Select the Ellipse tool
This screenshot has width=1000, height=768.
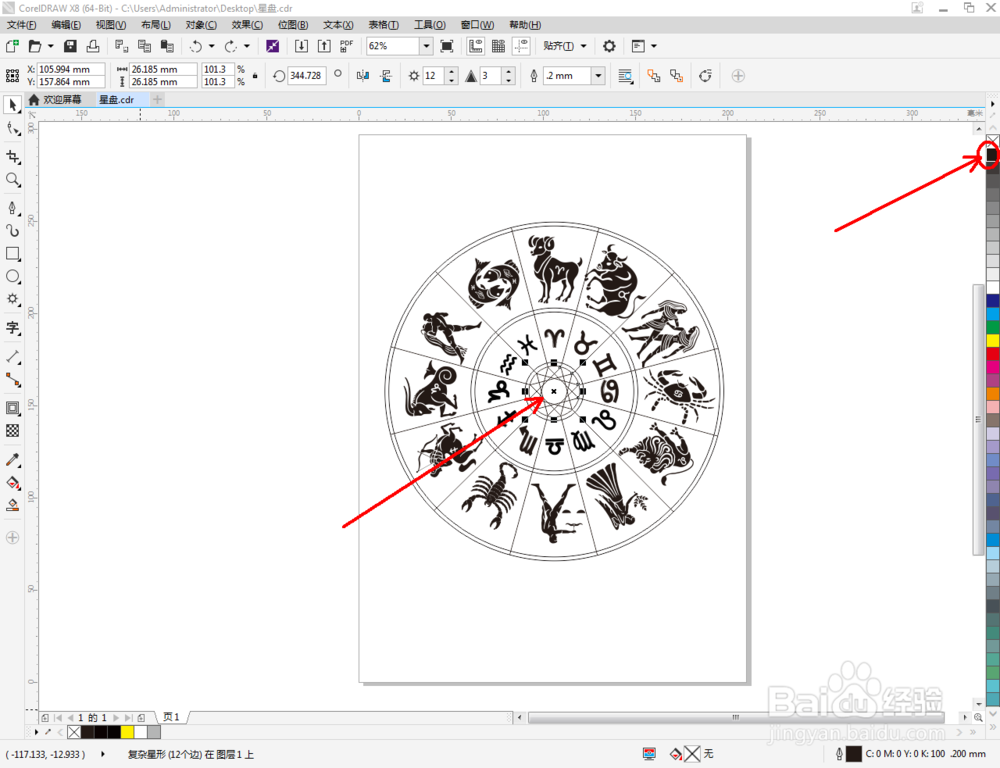[12, 276]
